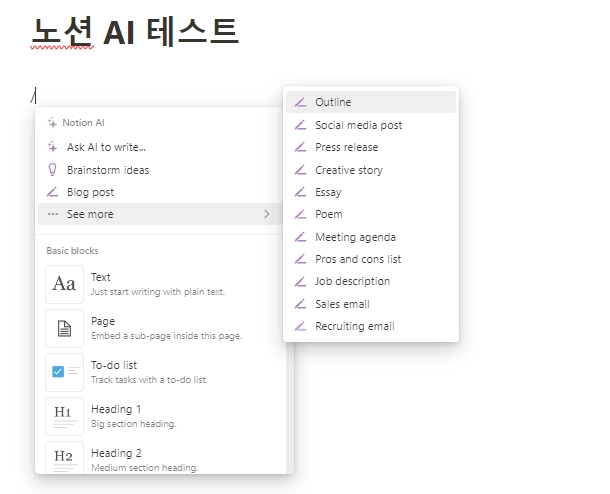Select Pros and cons list
This screenshot has width=610, height=494.
pos(358,259)
